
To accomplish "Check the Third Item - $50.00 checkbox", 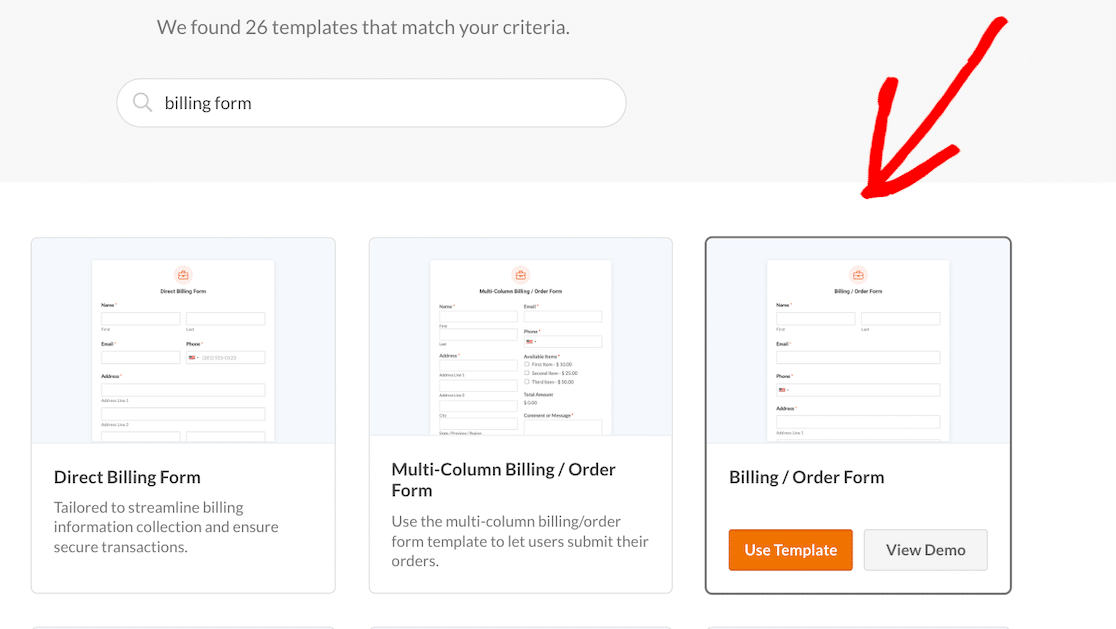I will click(x=526, y=380).
